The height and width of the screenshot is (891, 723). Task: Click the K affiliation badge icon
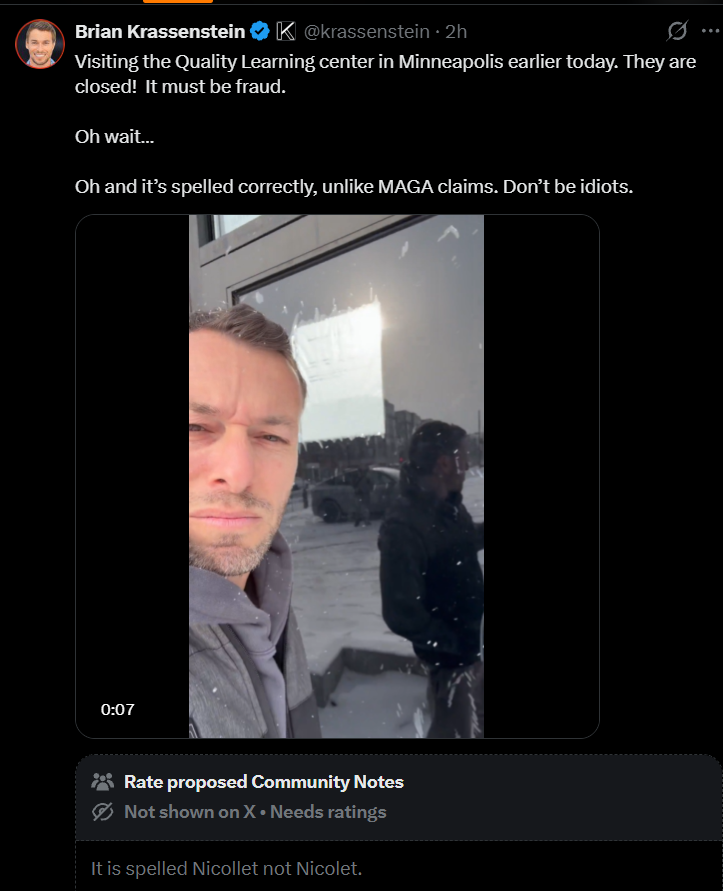286,31
